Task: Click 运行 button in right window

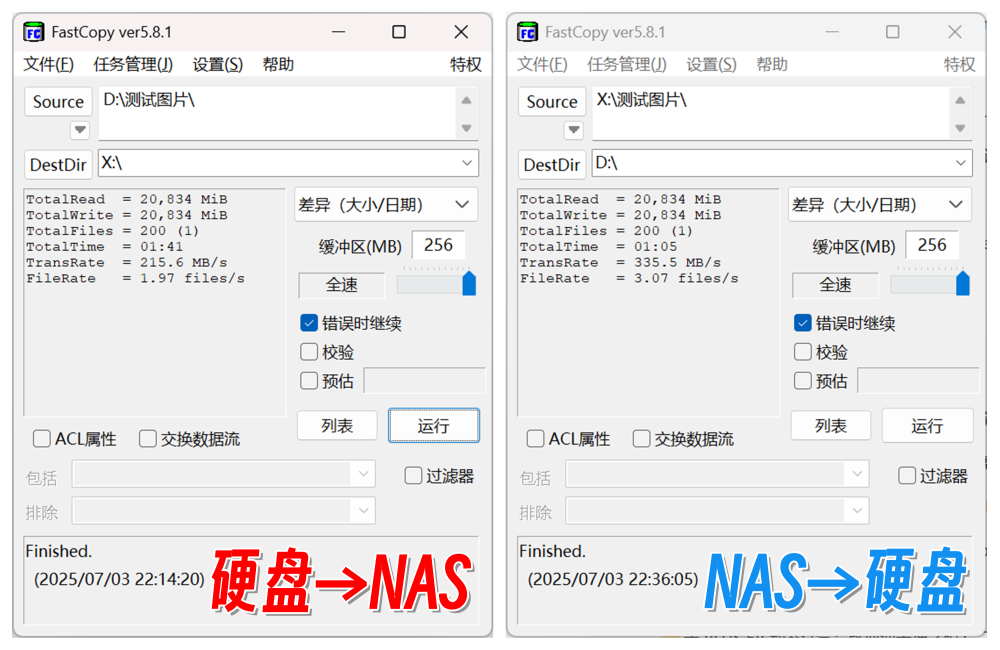Action: click(927, 425)
